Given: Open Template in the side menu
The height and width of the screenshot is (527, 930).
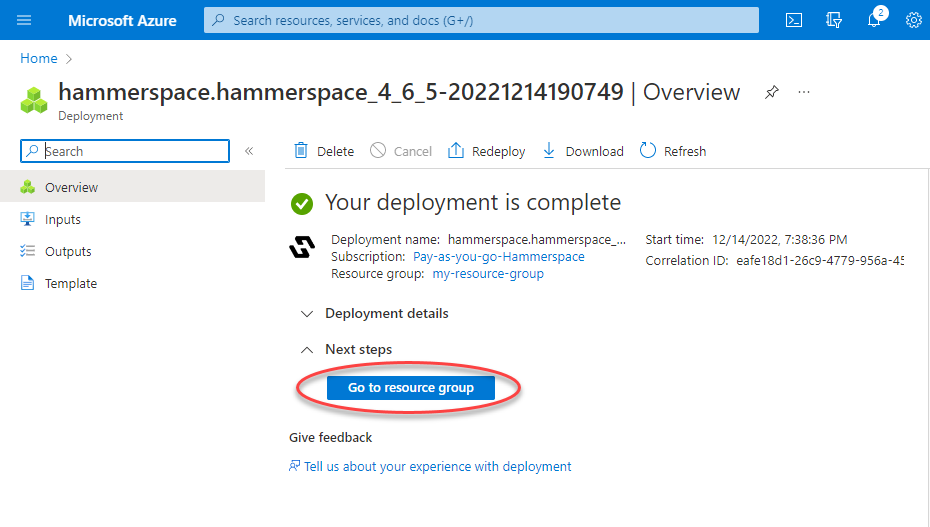Looking at the screenshot, I should coord(132,283).
